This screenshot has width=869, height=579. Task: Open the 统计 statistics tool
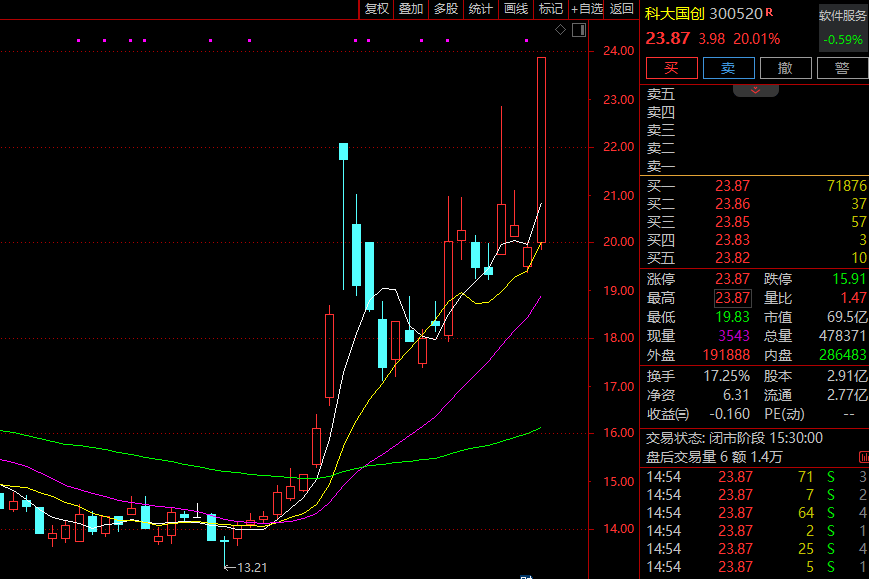tap(481, 9)
